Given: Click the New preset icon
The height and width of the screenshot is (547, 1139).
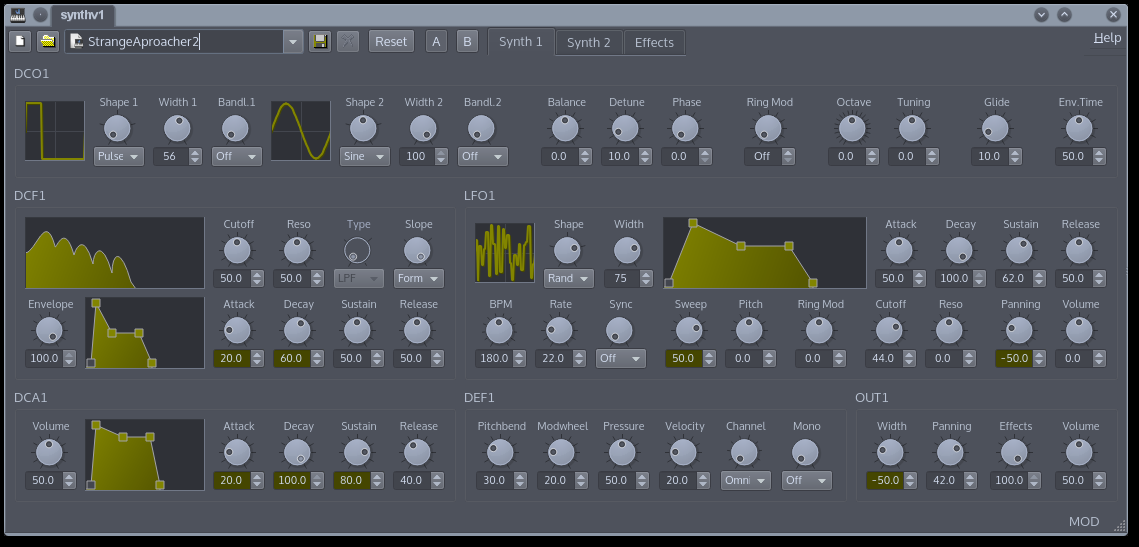Looking at the screenshot, I should coord(20,41).
